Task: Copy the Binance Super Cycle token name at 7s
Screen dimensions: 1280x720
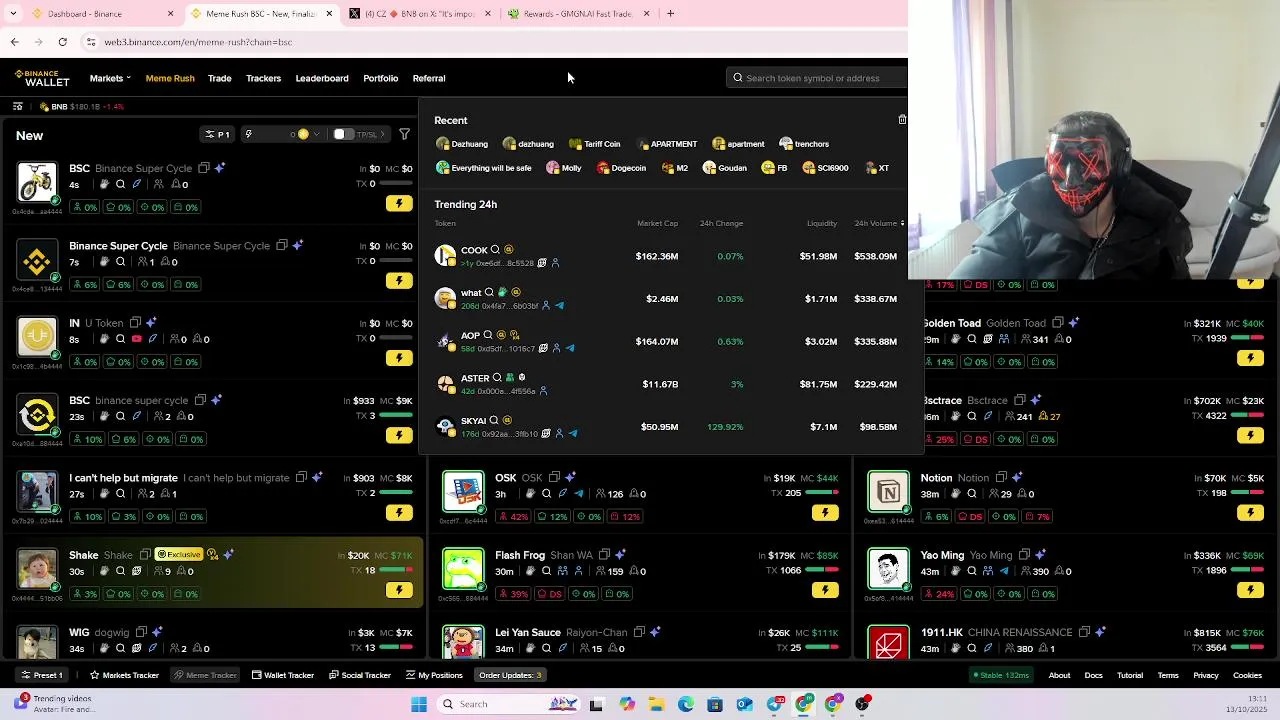Action: (x=282, y=245)
